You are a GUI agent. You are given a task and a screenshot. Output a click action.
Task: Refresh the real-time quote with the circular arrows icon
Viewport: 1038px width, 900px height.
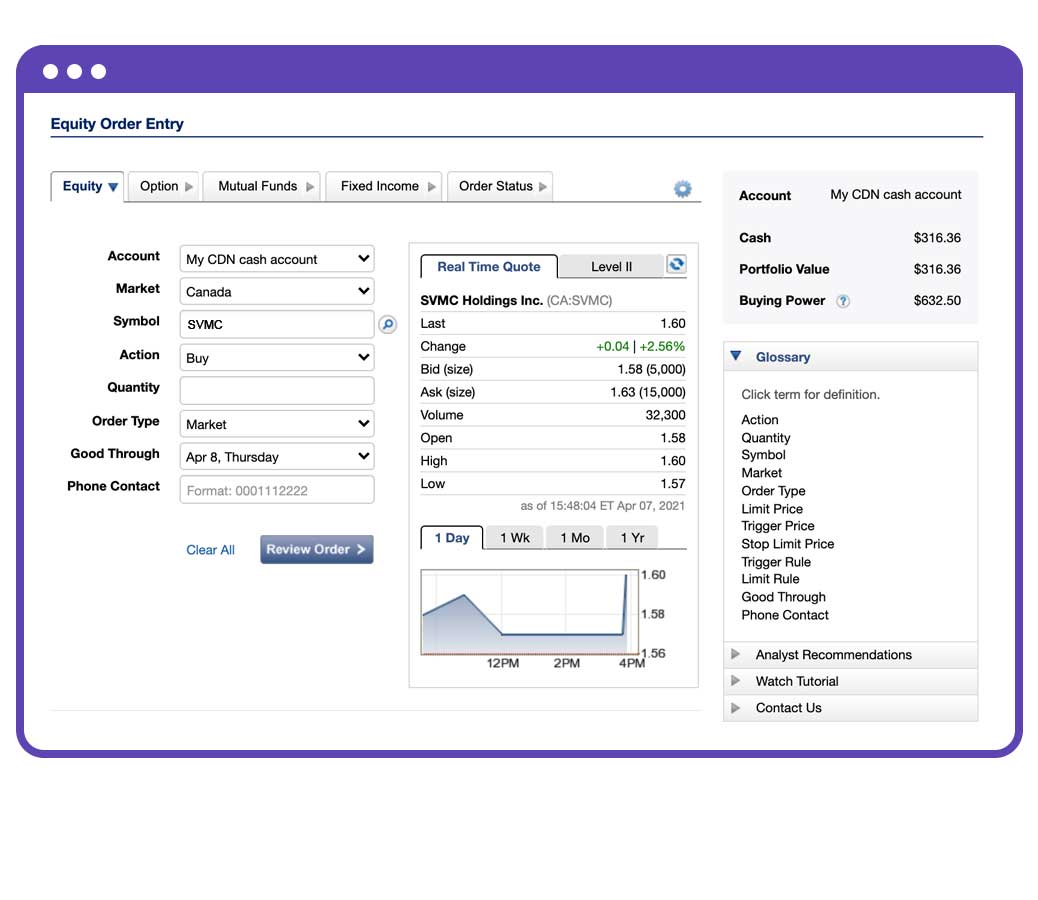pos(676,264)
